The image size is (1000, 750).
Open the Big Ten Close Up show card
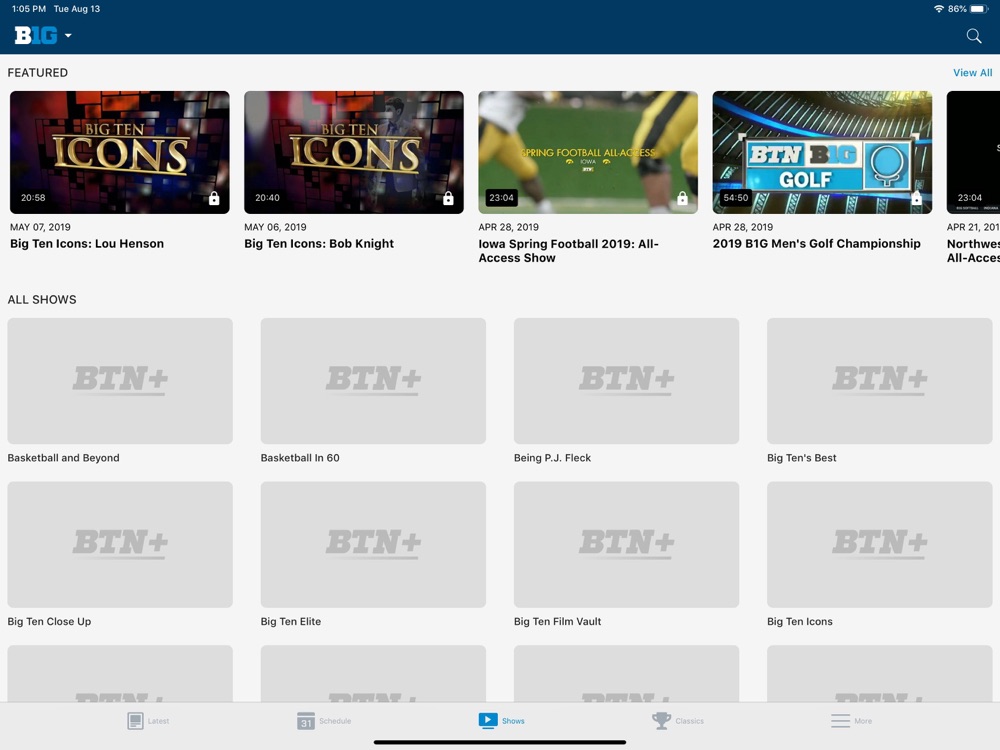(x=120, y=545)
